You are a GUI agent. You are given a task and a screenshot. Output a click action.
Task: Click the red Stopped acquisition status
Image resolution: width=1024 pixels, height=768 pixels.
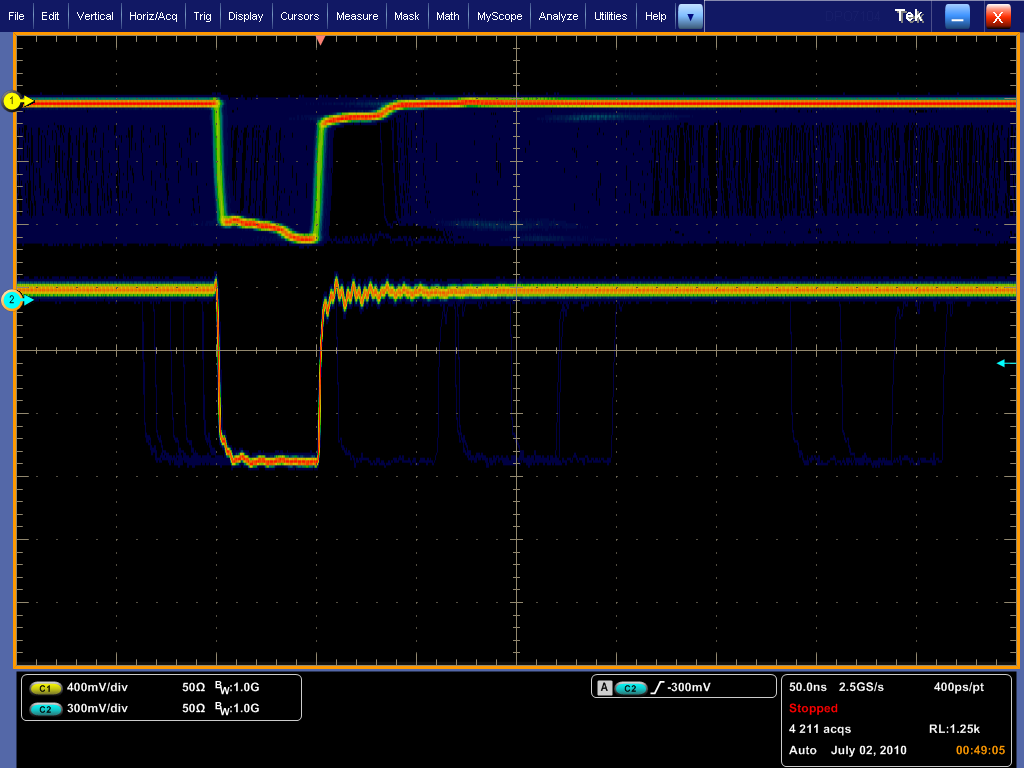click(x=812, y=708)
